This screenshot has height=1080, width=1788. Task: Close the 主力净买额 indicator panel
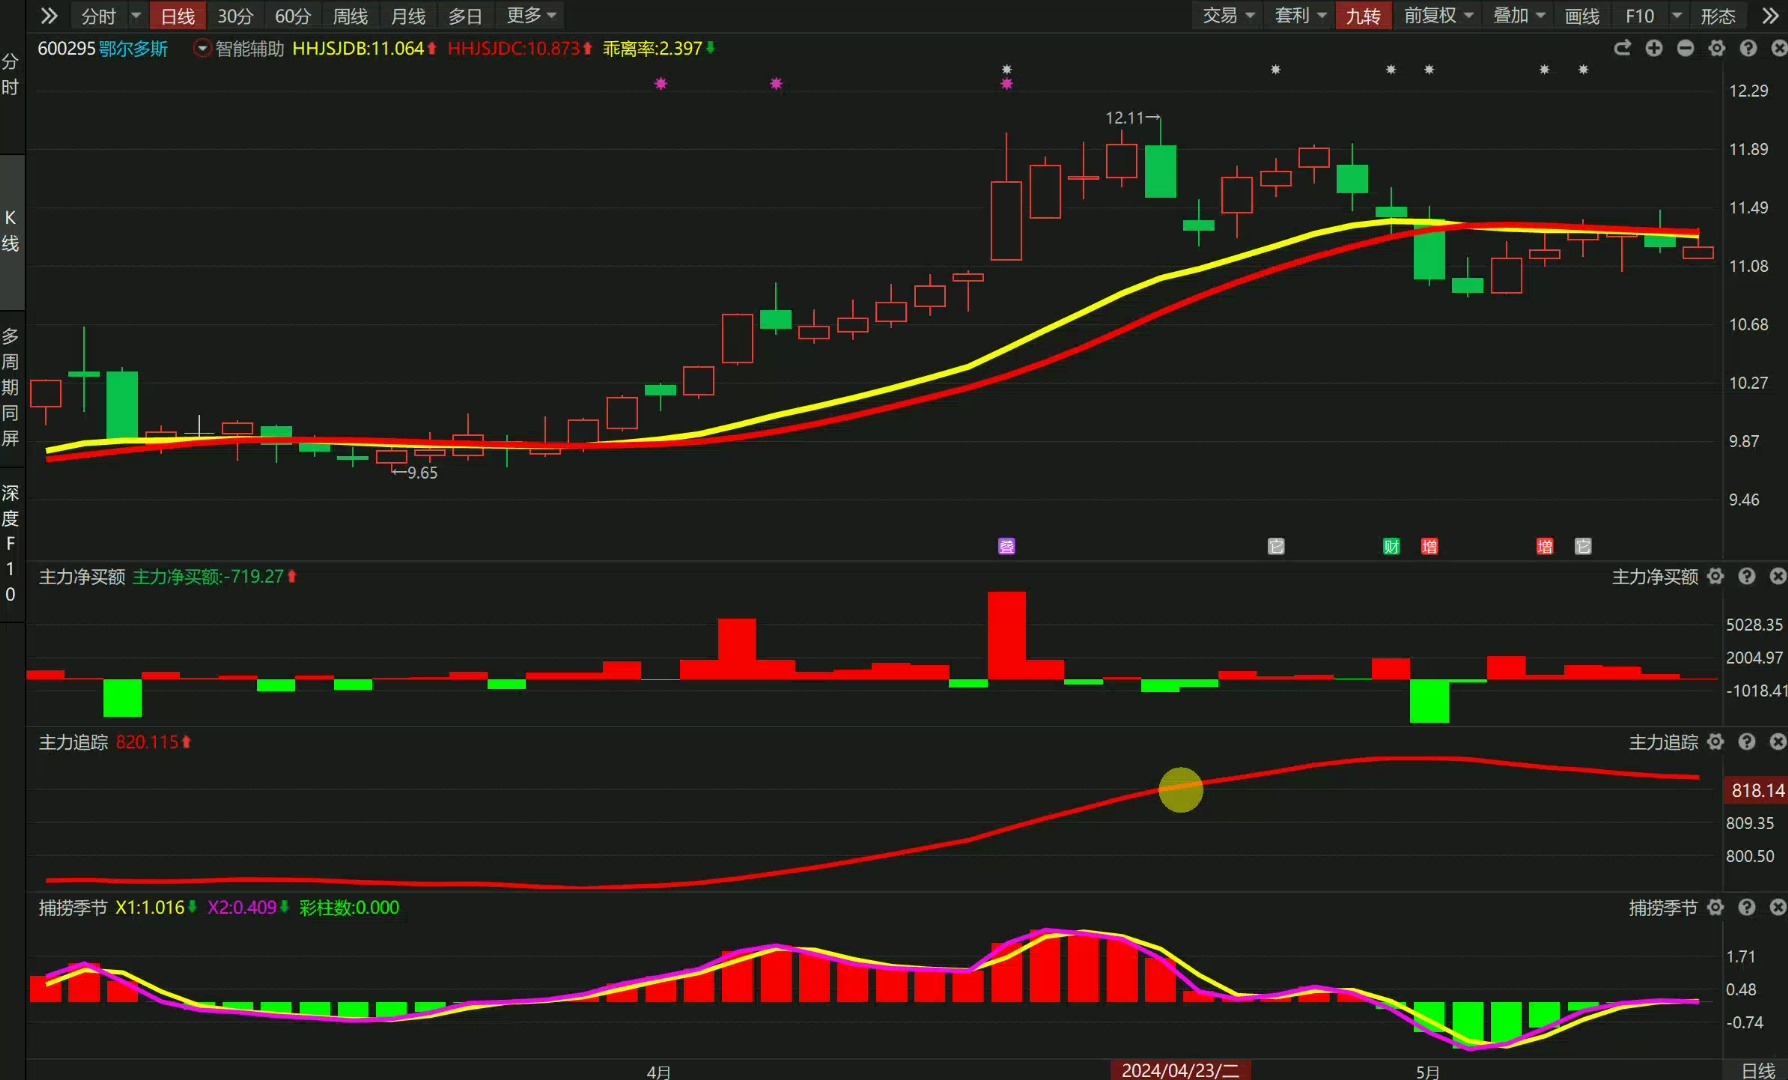click(1778, 576)
